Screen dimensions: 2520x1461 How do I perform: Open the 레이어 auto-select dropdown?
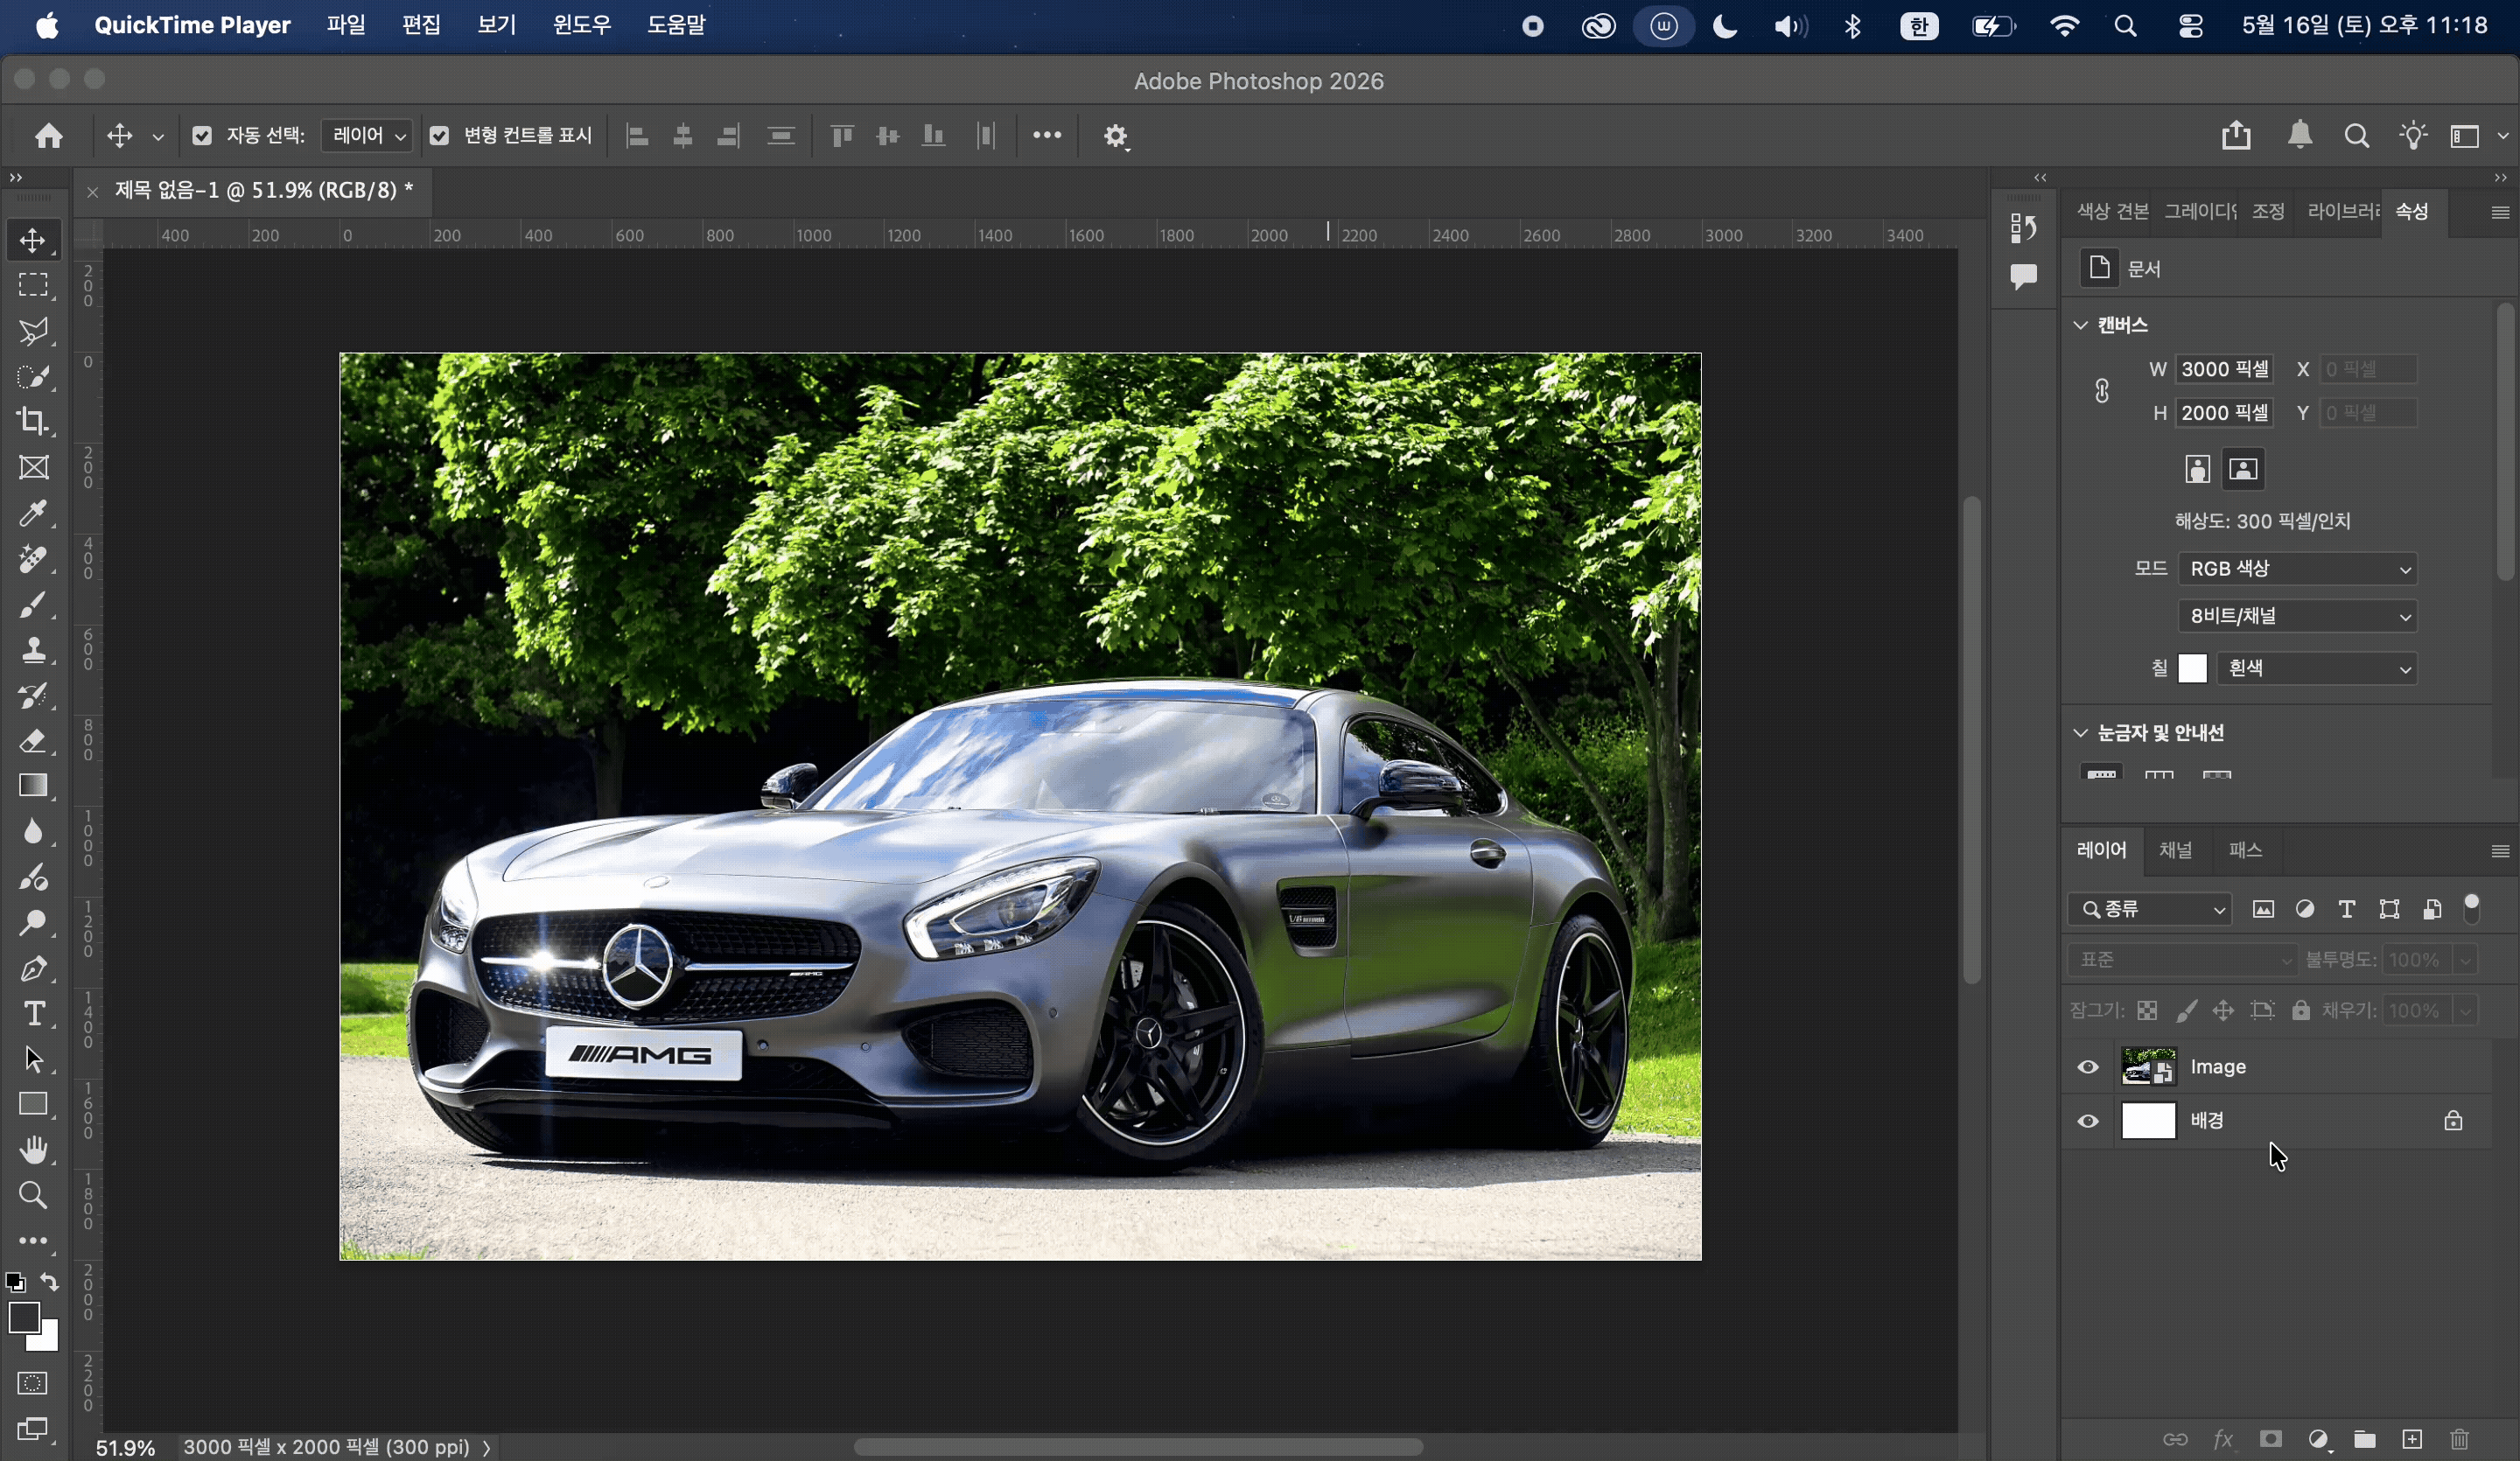tap(367, 136)
